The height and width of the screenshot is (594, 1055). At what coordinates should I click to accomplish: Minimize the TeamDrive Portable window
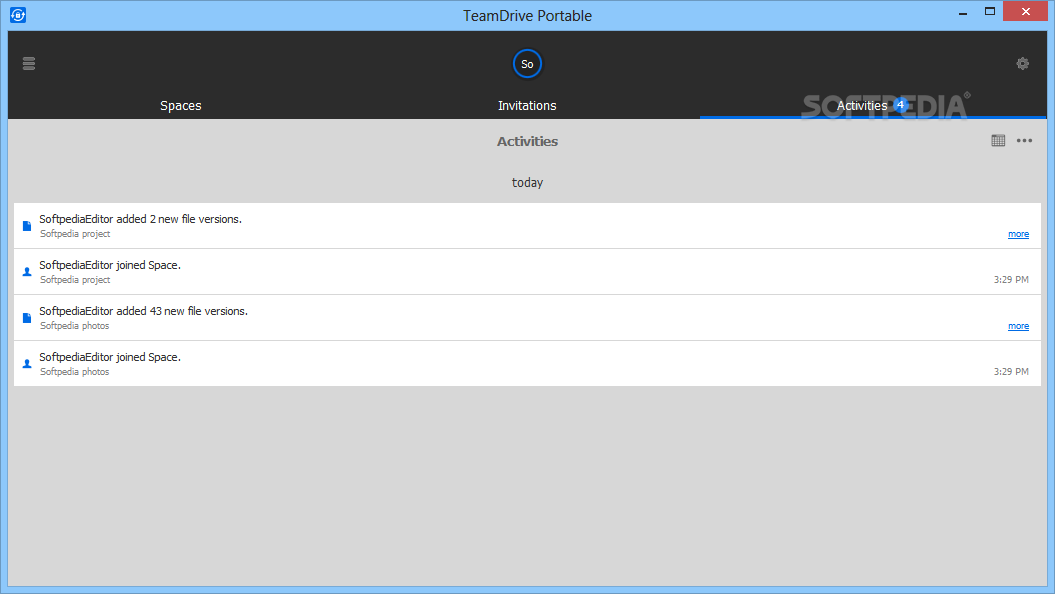tap(963, 12)
